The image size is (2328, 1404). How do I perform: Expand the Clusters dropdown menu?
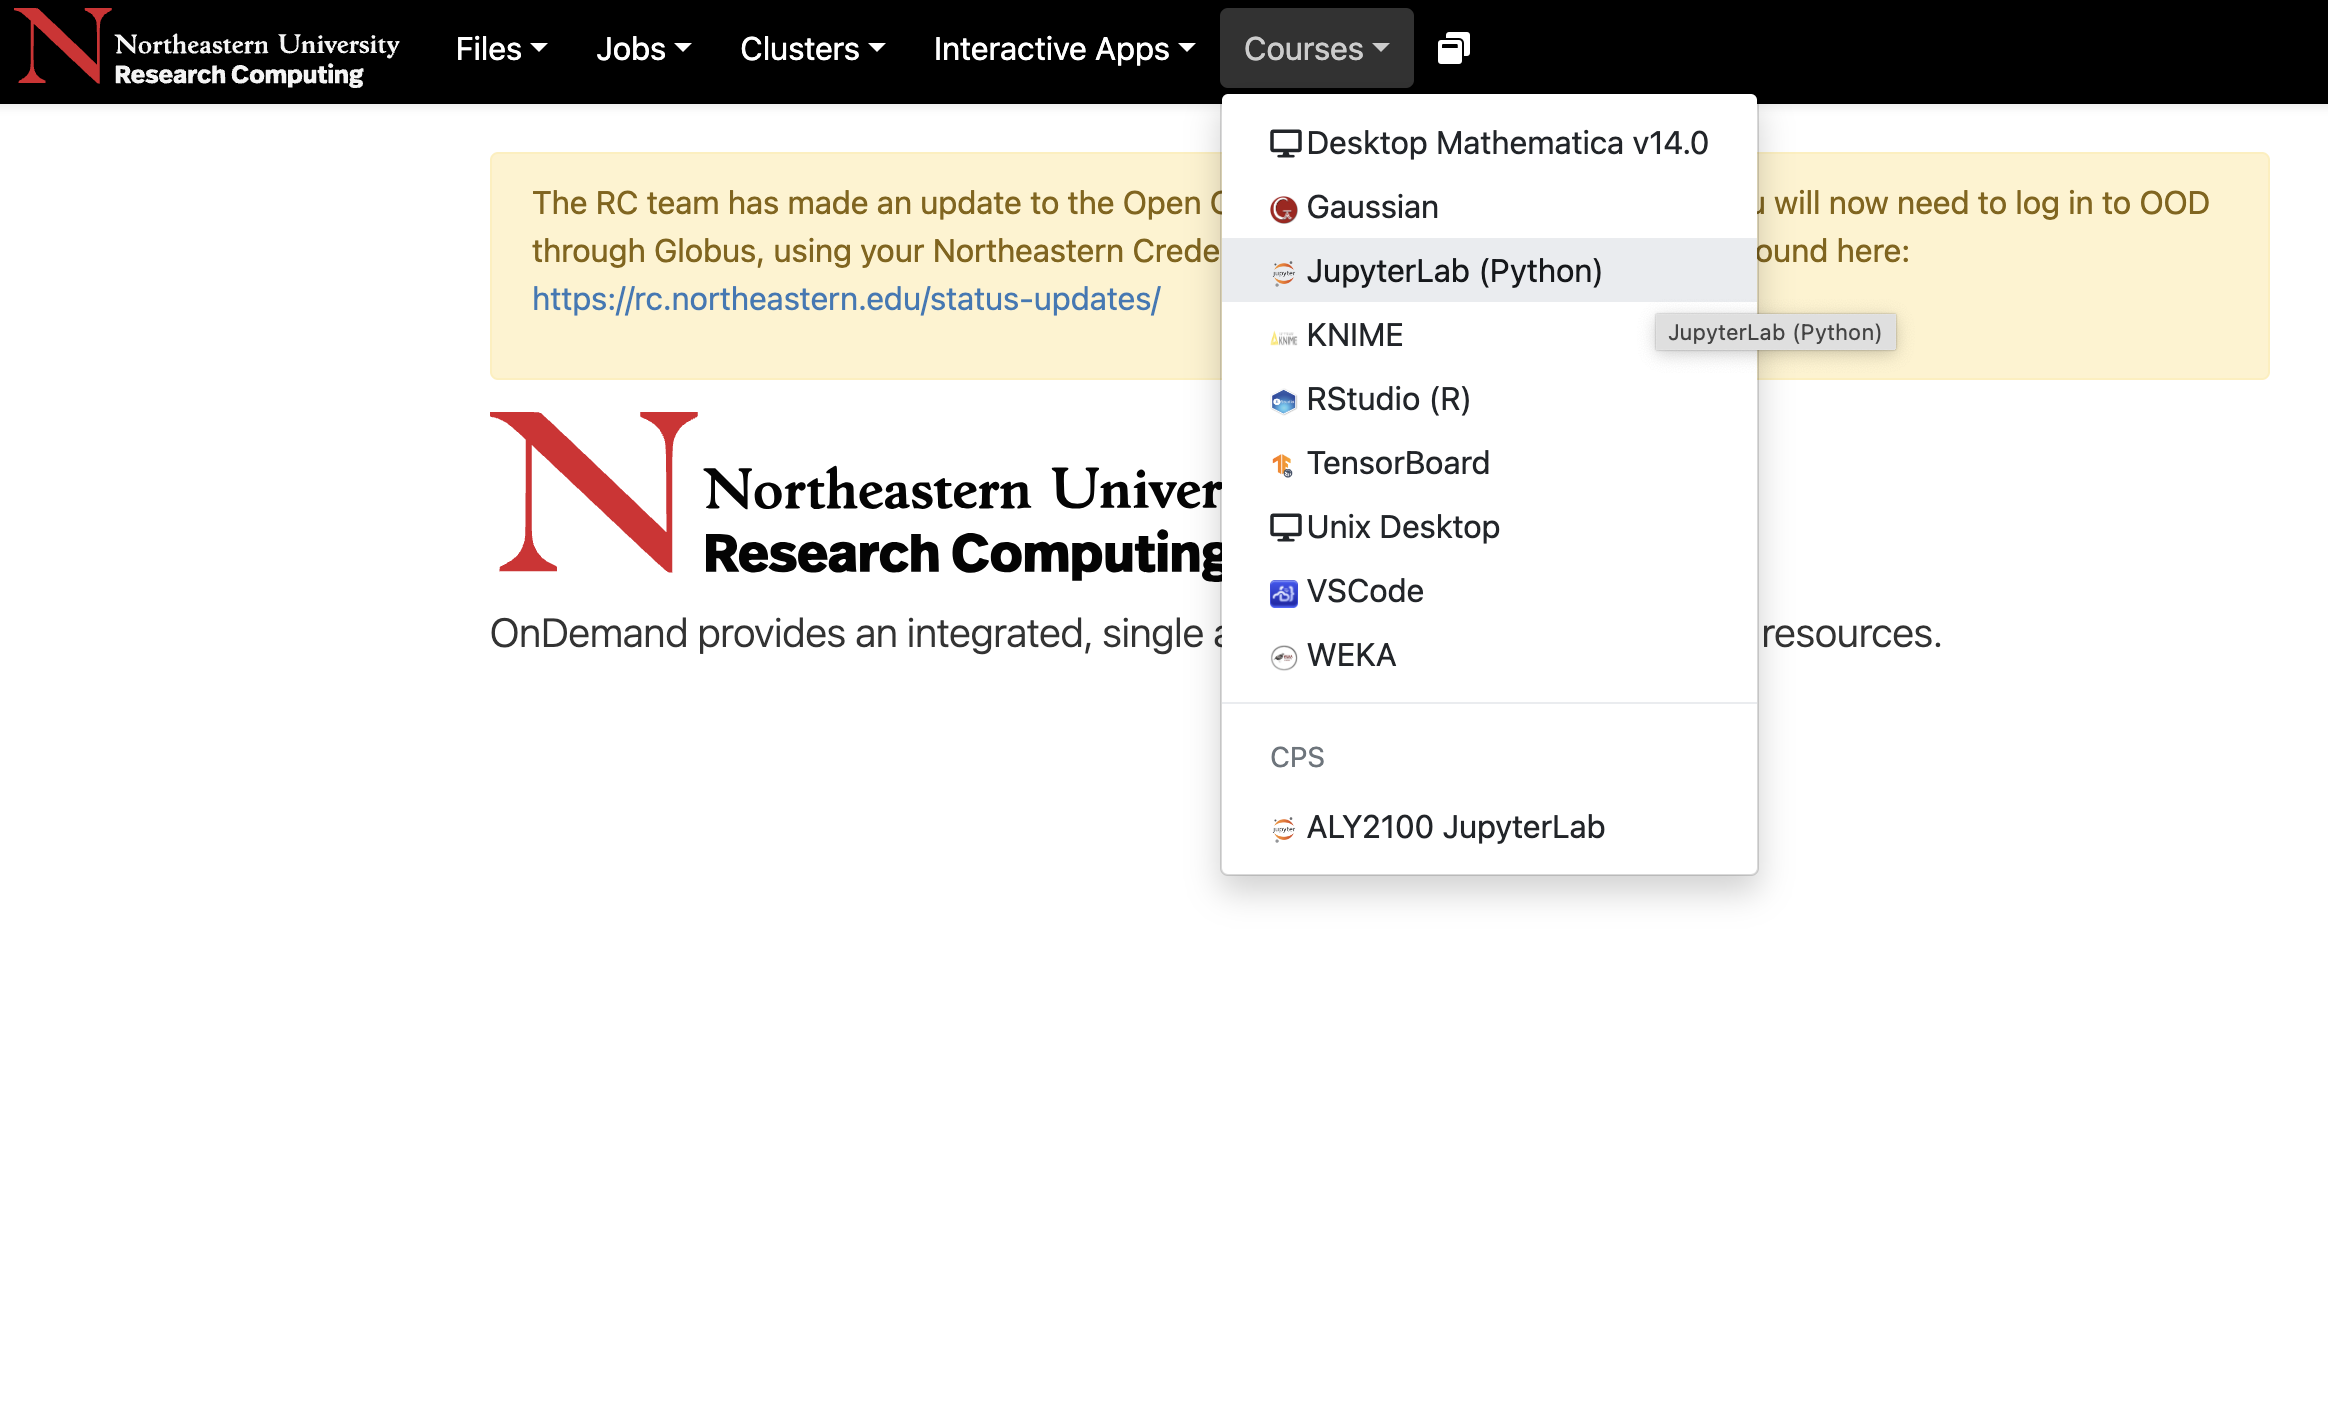pos(812,48)
